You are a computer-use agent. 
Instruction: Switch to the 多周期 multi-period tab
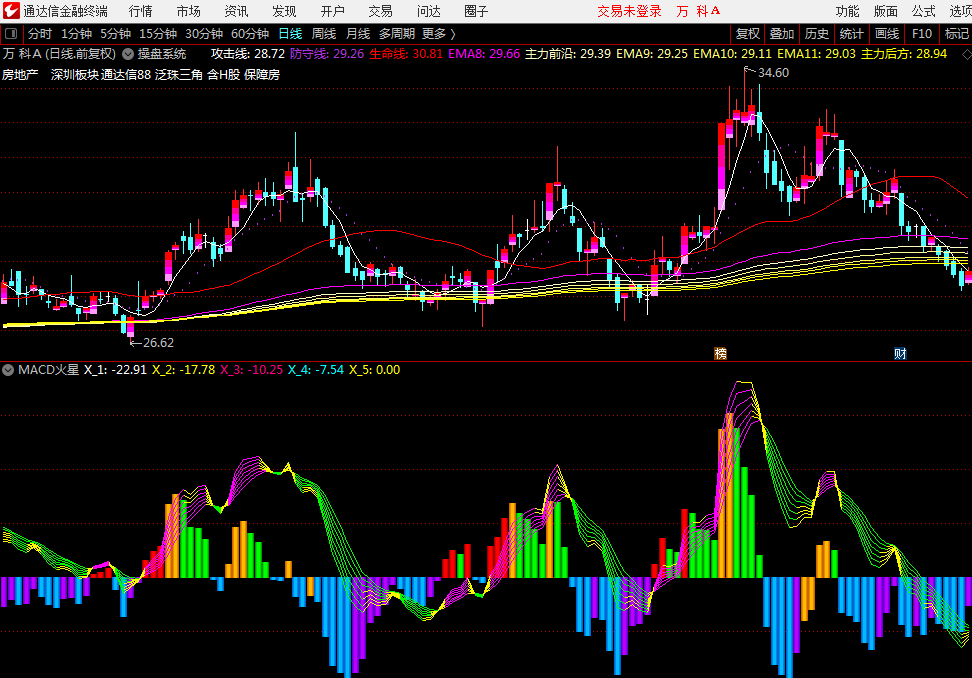coord(397,33)
